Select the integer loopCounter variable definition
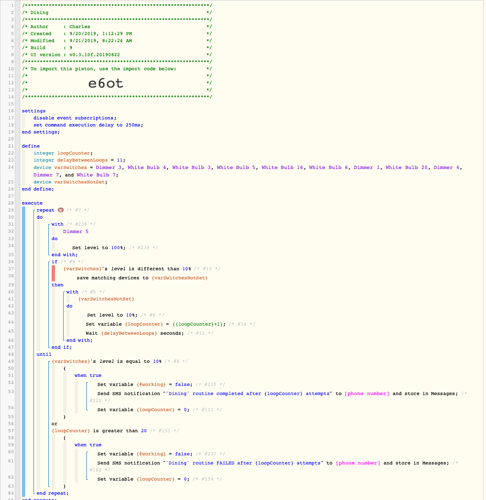 pos(63,153)
